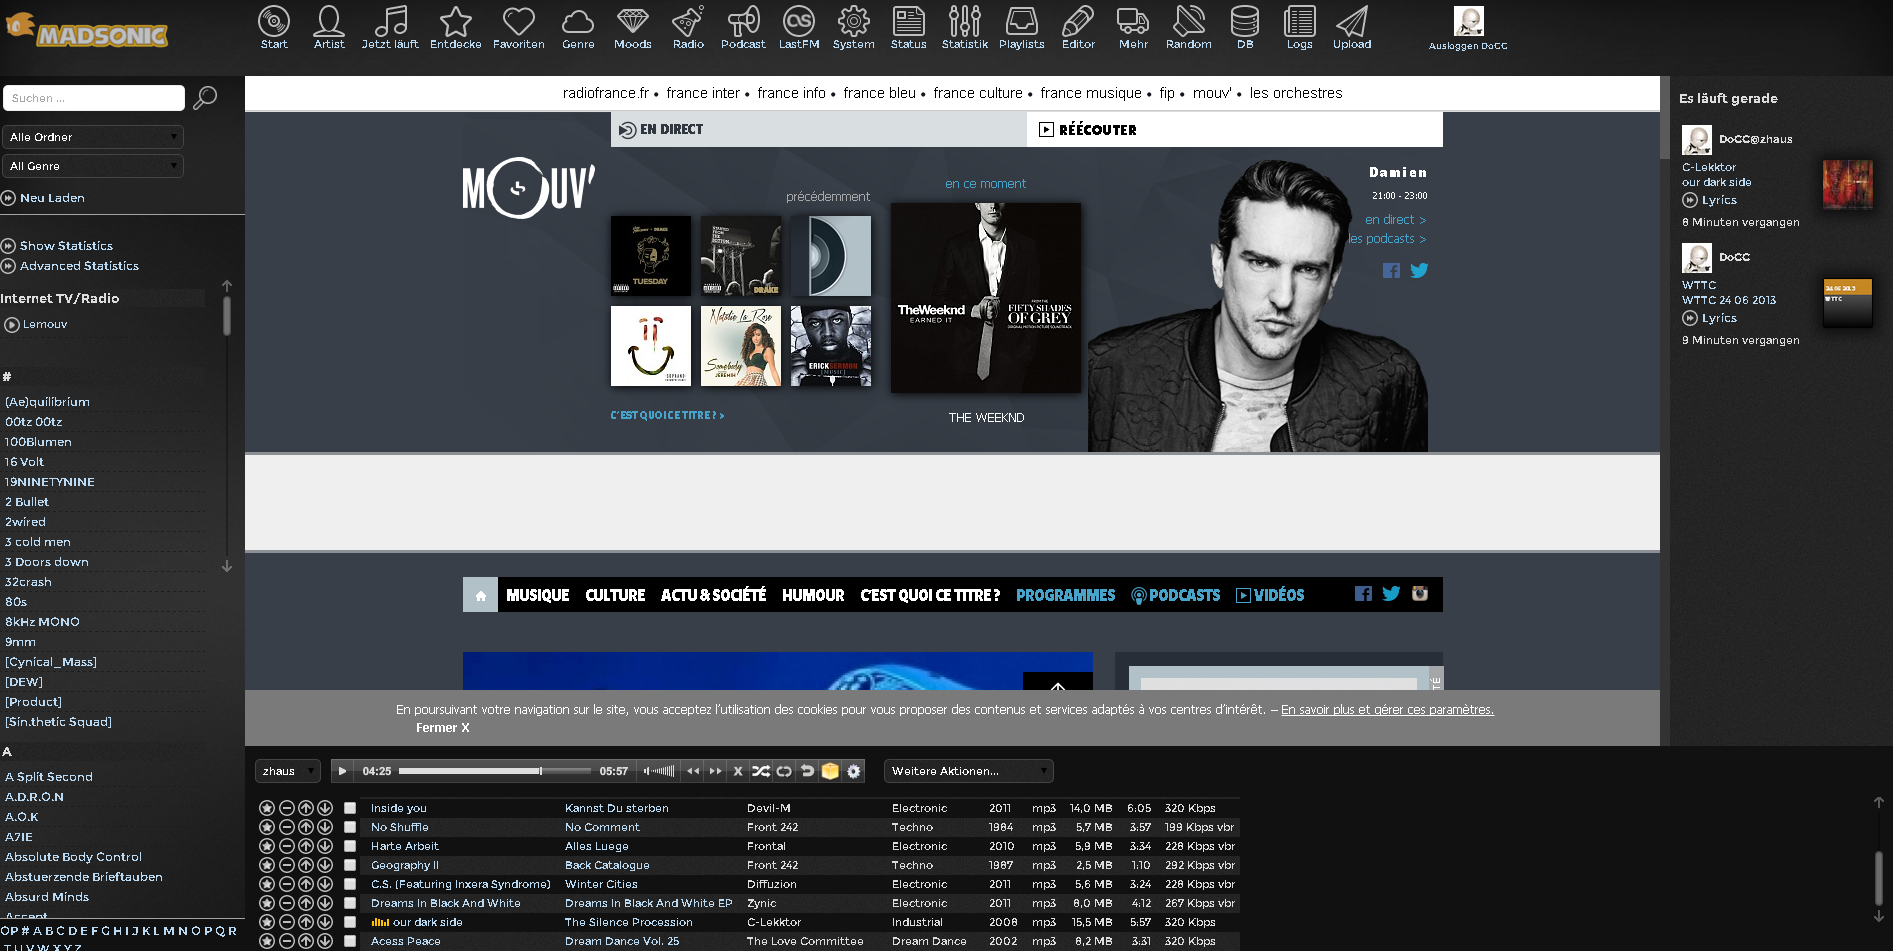The height and width of the screenshot is (951, 1893).
Task: Expand the 'Alle Ordner' dropdown
Action: 93,137
